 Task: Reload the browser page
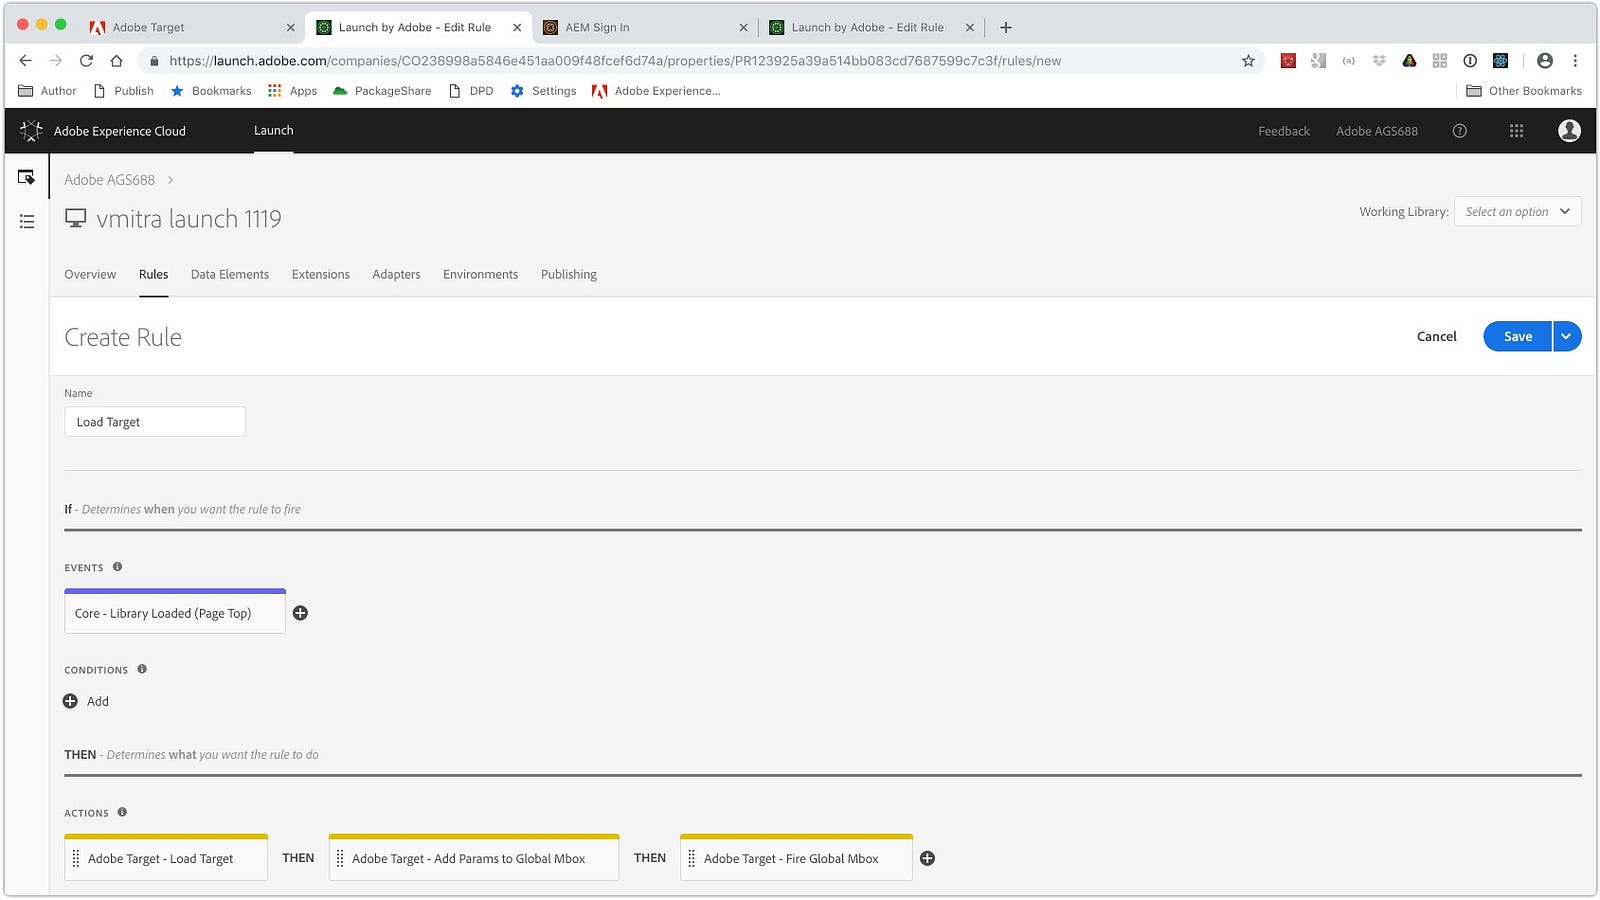86,61
